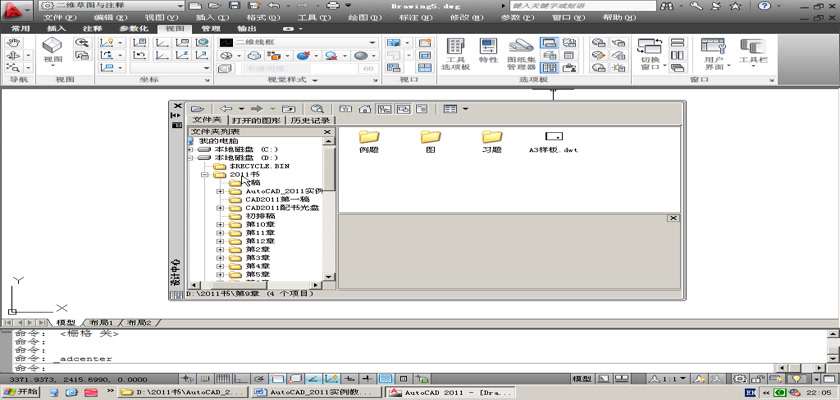
Task: Click the binoculars search icon in the title bar
Action: click(668, 6)
